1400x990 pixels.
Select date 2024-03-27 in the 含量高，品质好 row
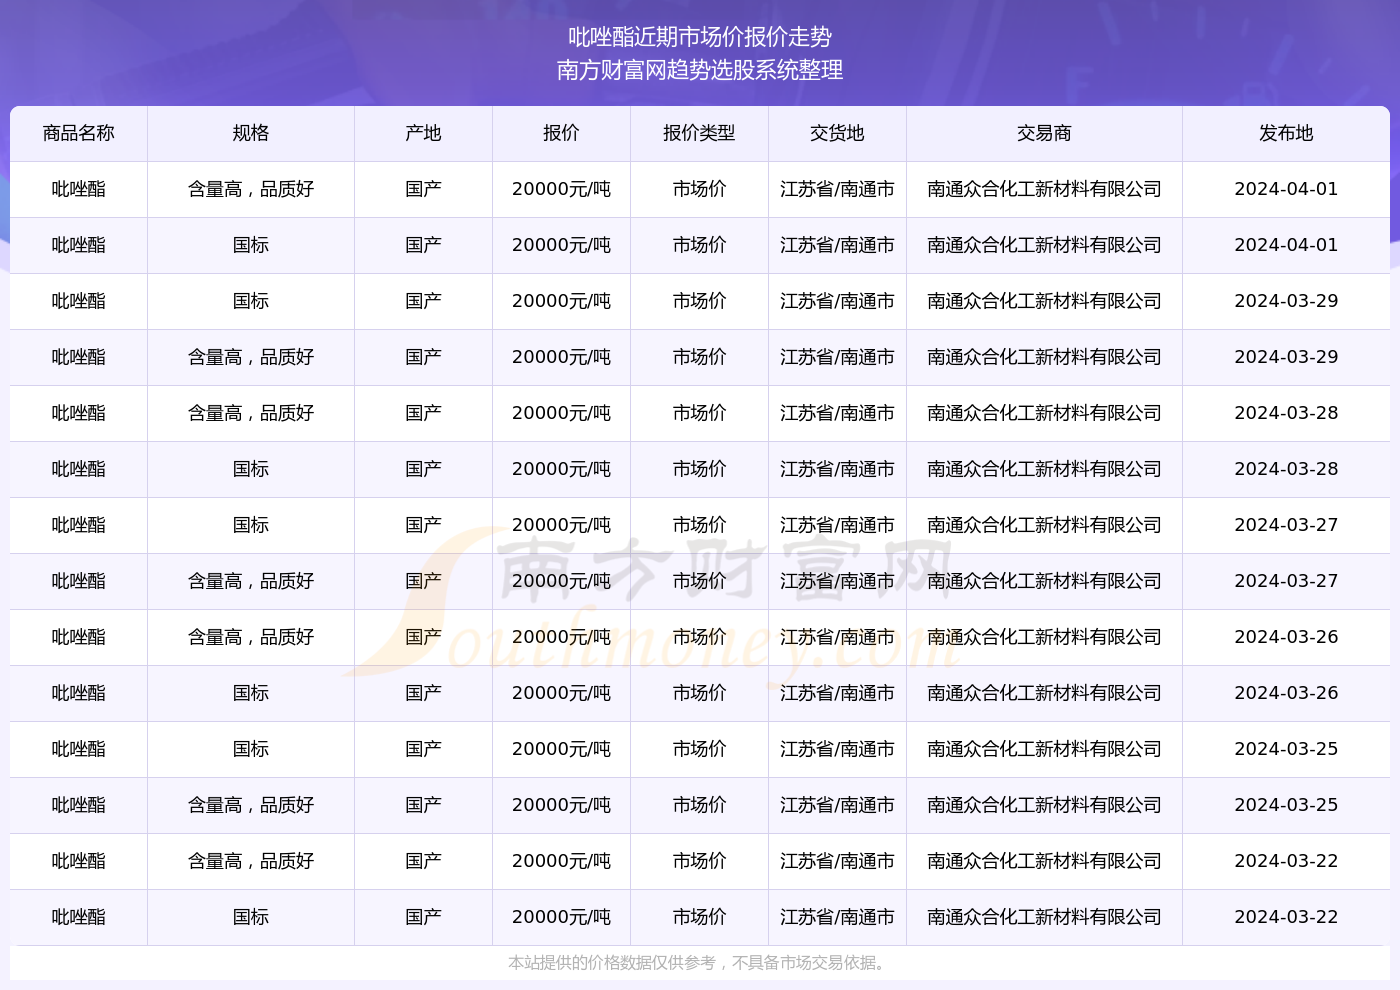[x=1286, y=581]
